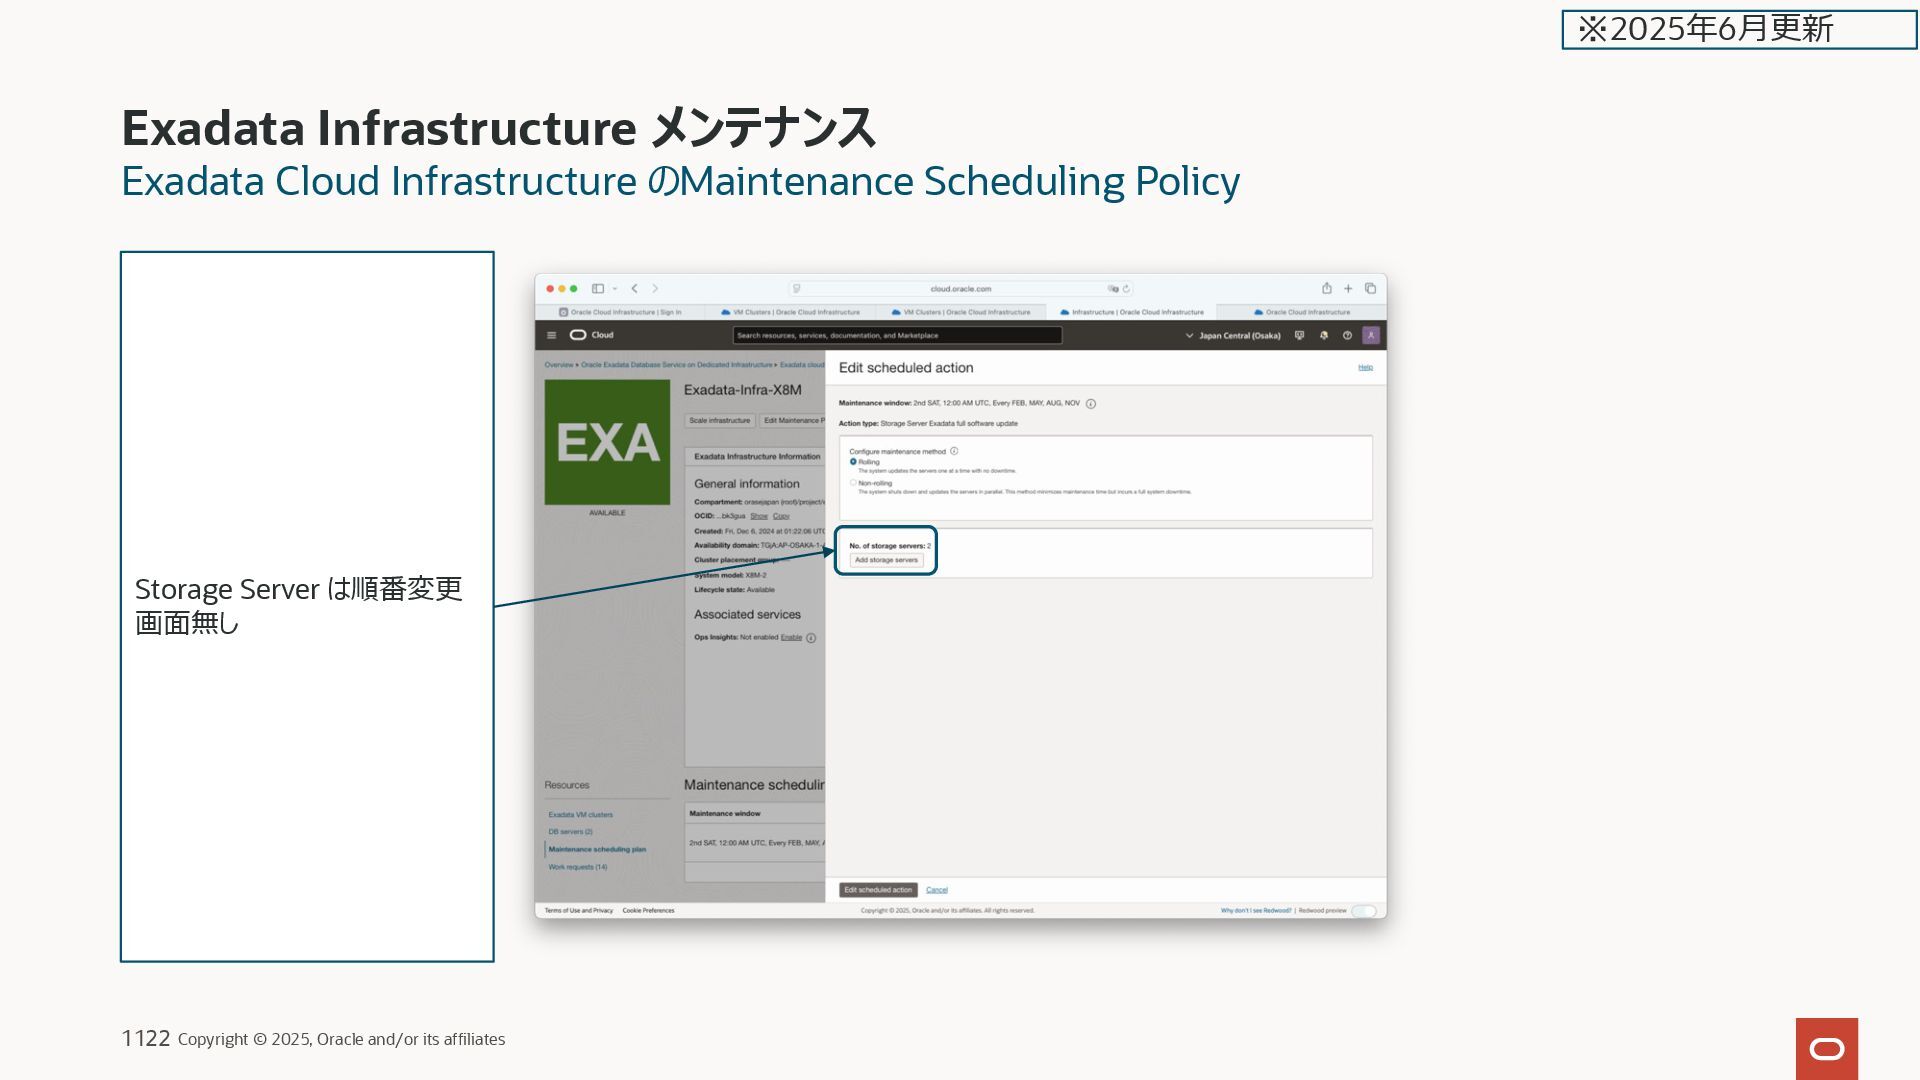Select the Non-rolling maintenance method

pos(853,483)
